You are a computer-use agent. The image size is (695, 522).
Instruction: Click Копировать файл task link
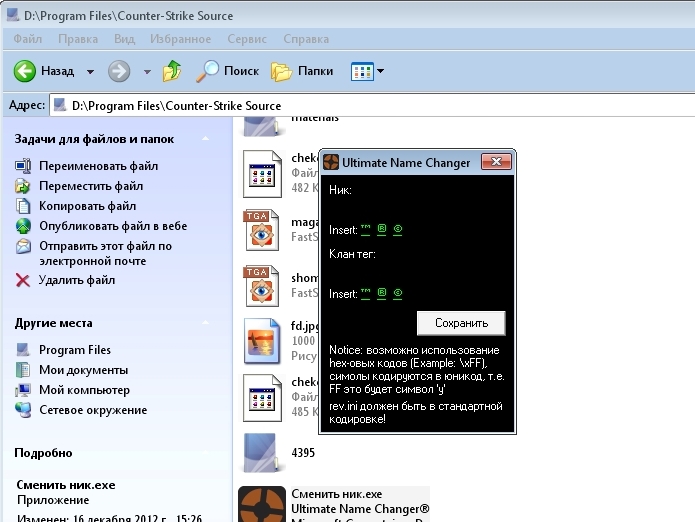[87, 206]
